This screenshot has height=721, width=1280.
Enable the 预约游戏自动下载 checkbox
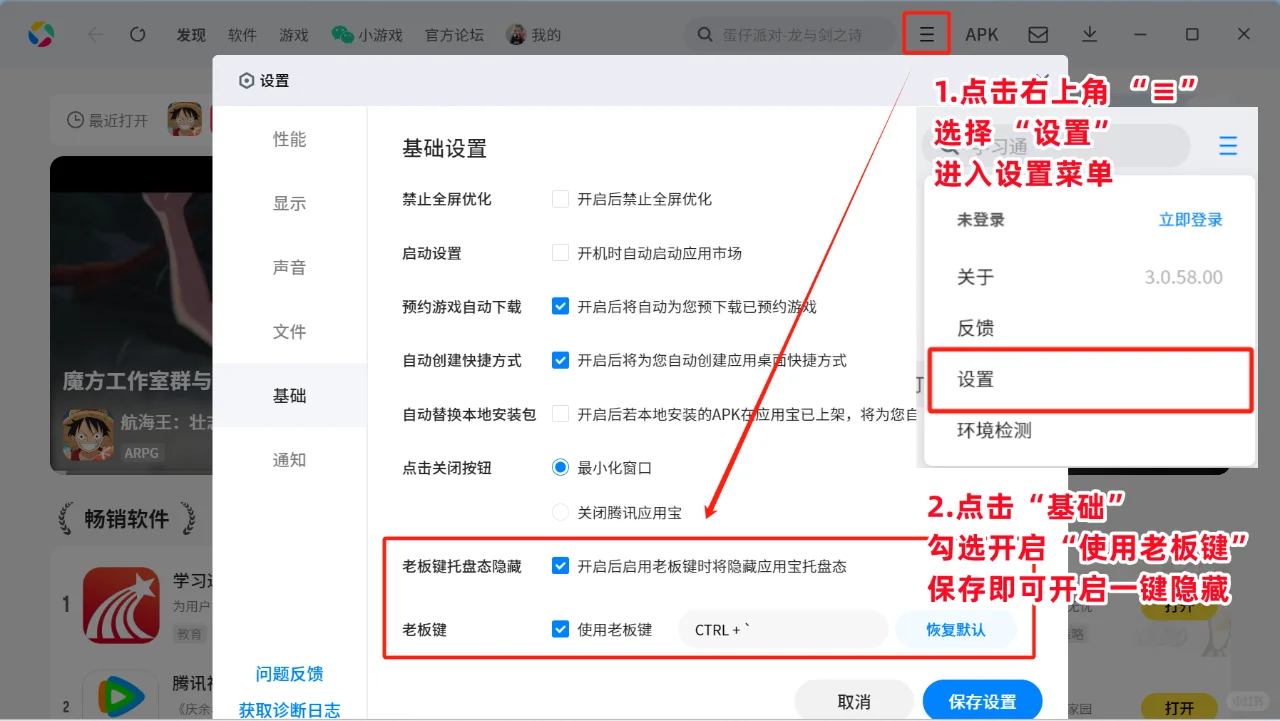tap(560, 307)
